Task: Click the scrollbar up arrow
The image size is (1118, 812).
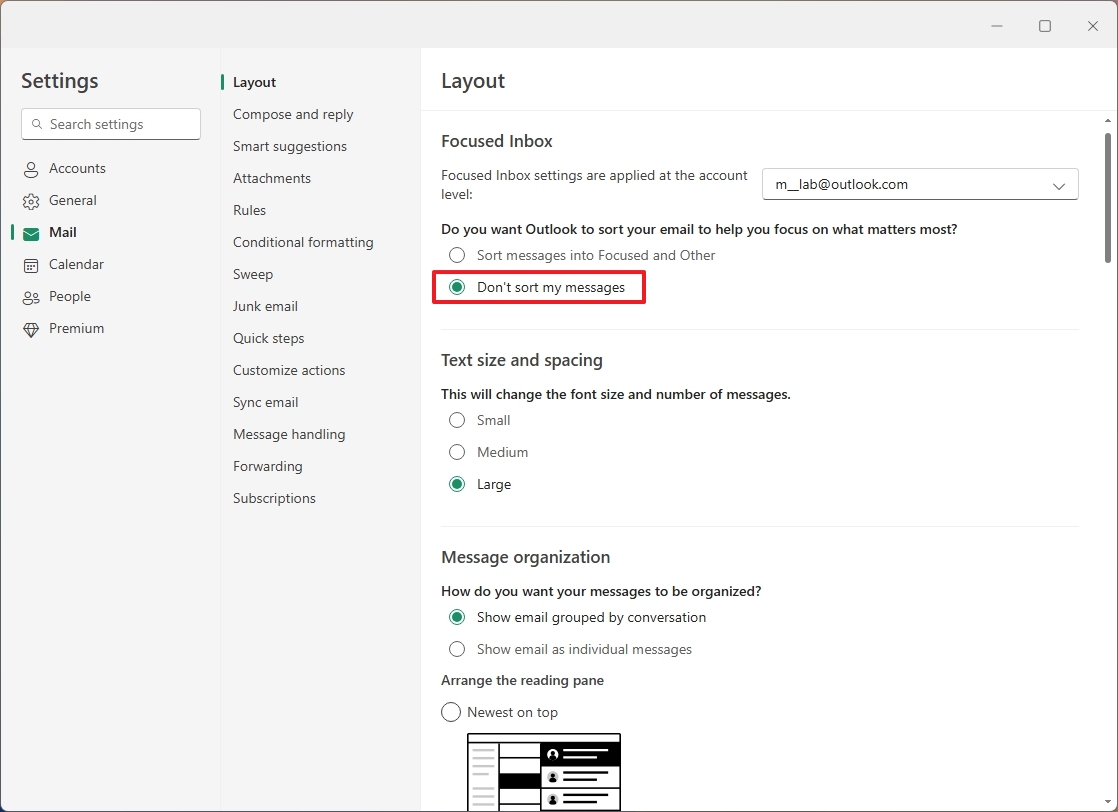Action: click(1107, 120)
